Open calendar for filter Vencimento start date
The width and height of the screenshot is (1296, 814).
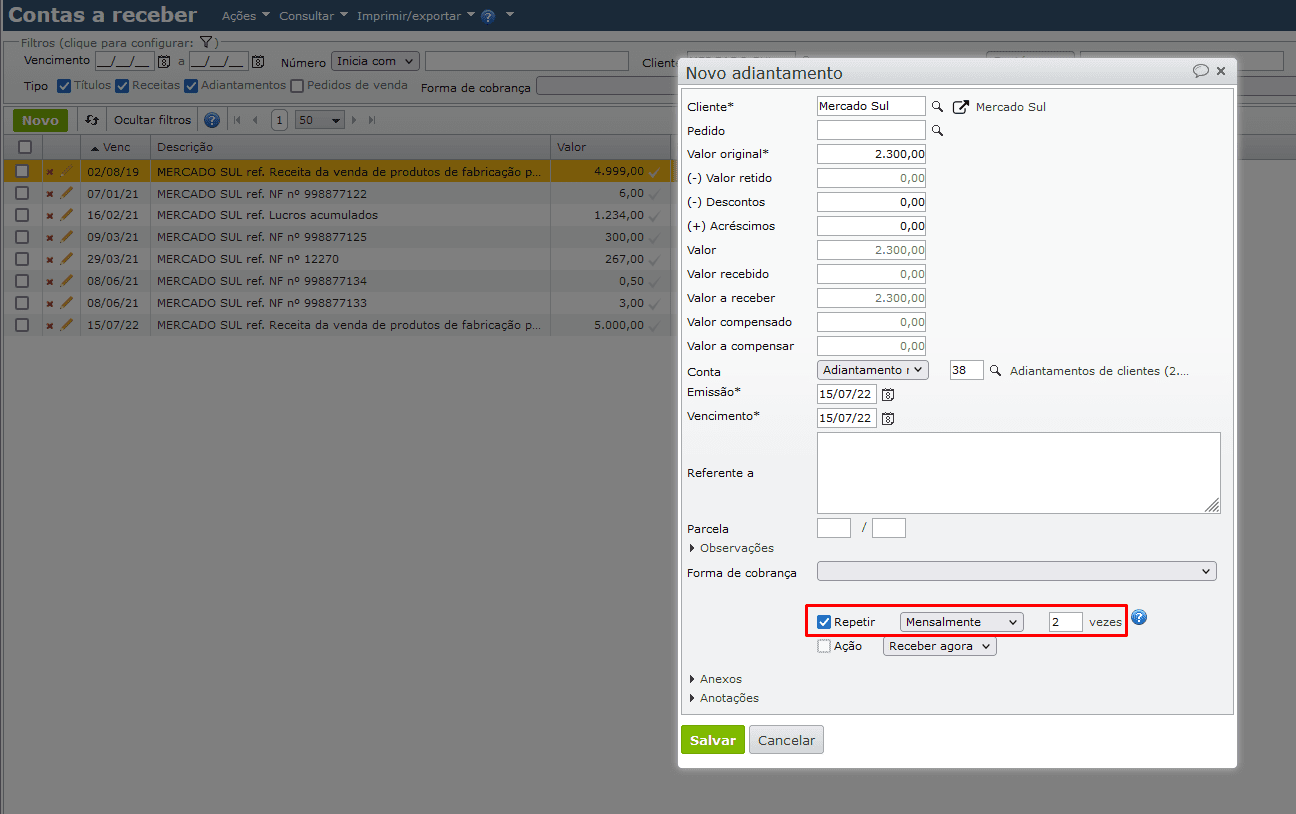[164, 62]
